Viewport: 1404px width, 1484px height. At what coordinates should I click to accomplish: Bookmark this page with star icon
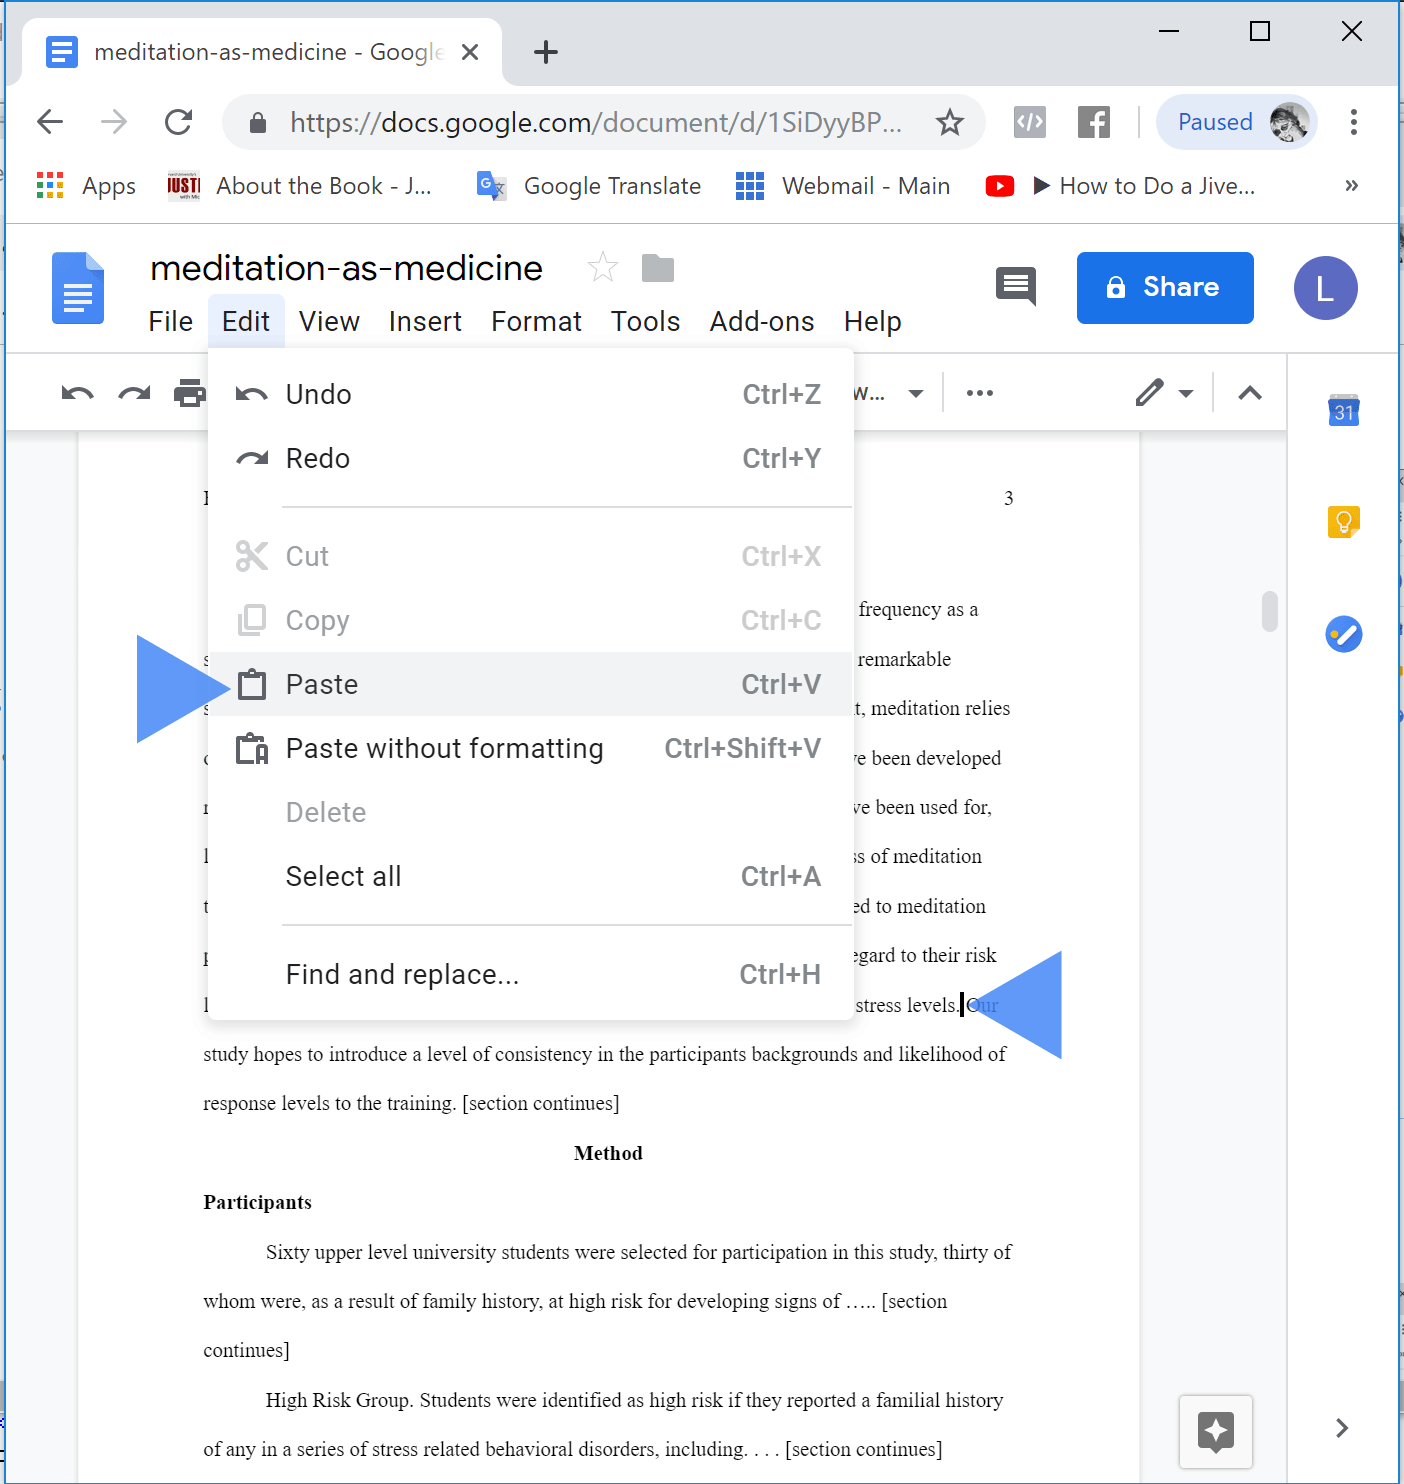pos(949,122)
